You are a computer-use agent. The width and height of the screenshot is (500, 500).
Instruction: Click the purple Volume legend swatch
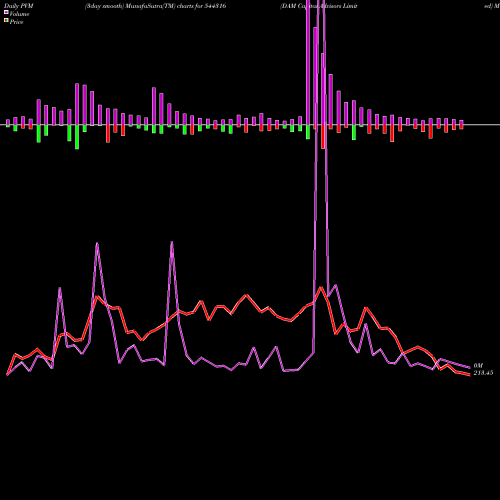tap(6, 12)
